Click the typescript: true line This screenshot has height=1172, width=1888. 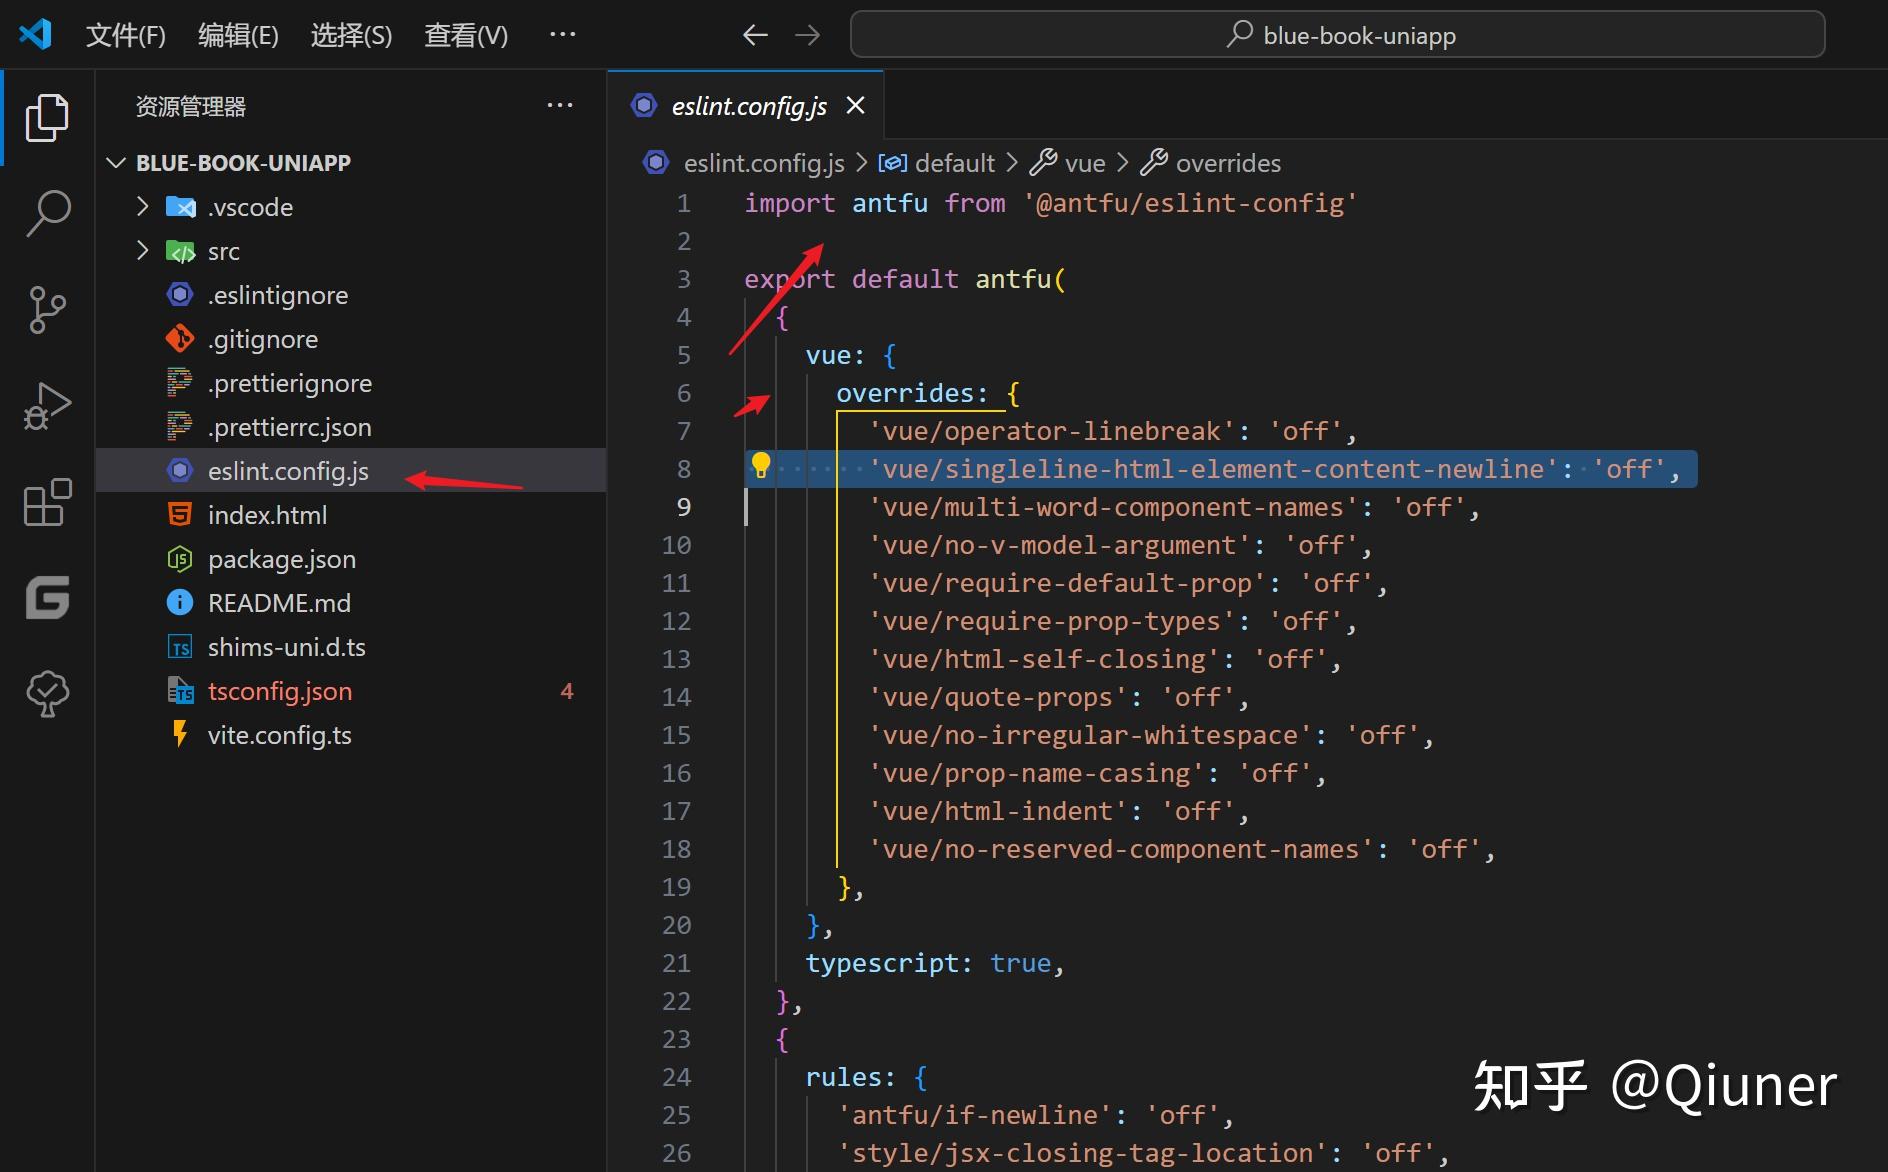pos(935,963)
